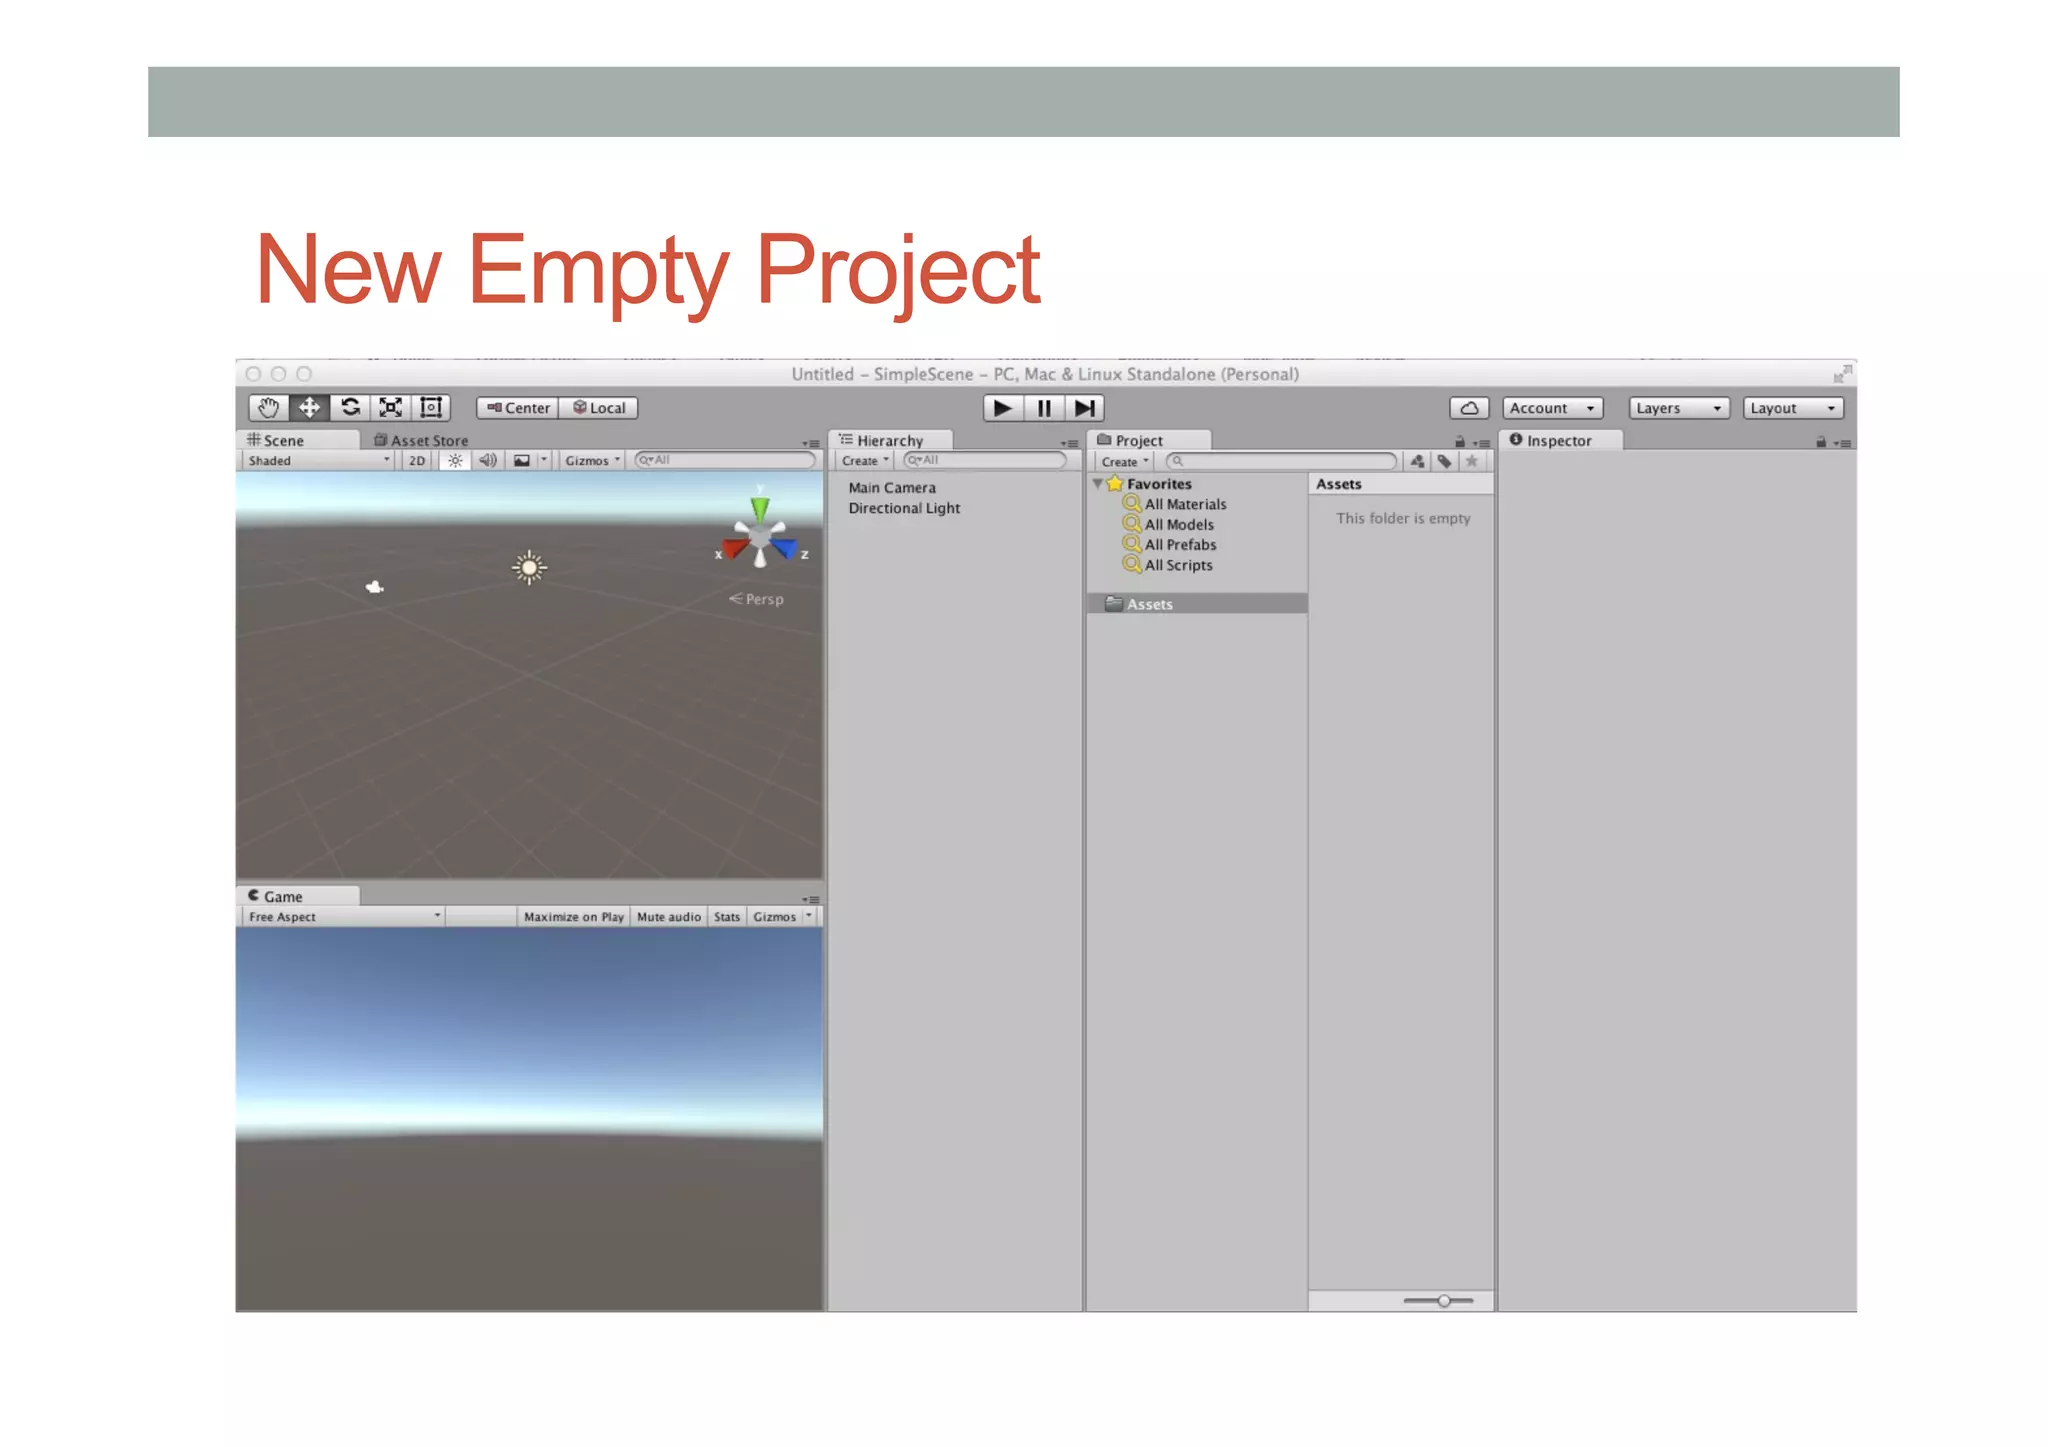Select the Inspector tab
The height and width of the screenshot is (1447, 2048).
pos(1558,440)
